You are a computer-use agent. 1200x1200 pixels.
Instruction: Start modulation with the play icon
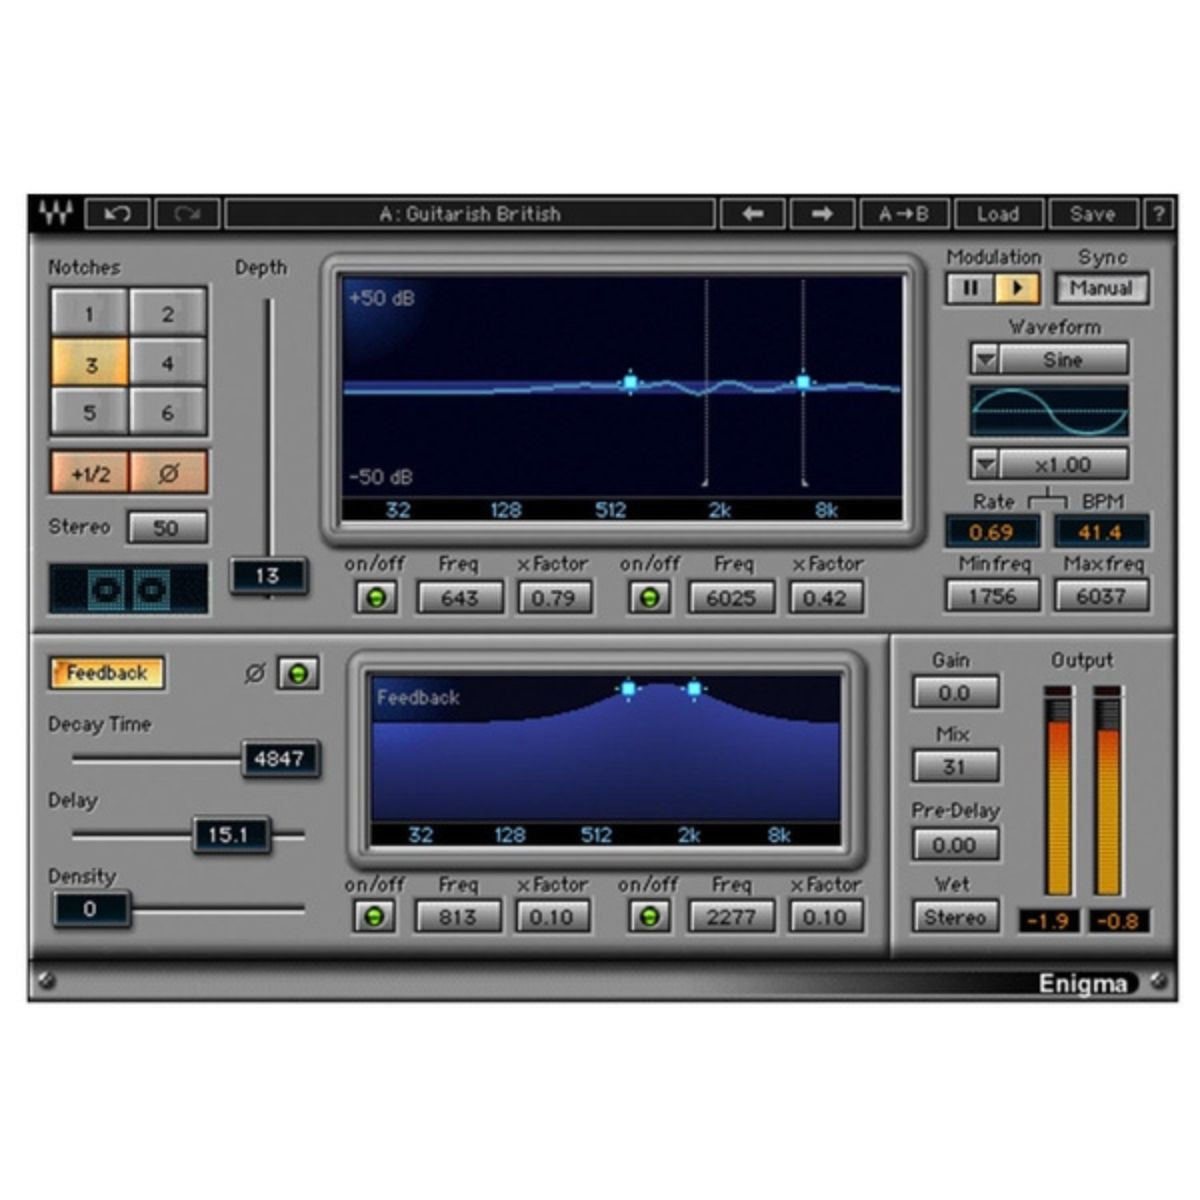[1015, 289]
